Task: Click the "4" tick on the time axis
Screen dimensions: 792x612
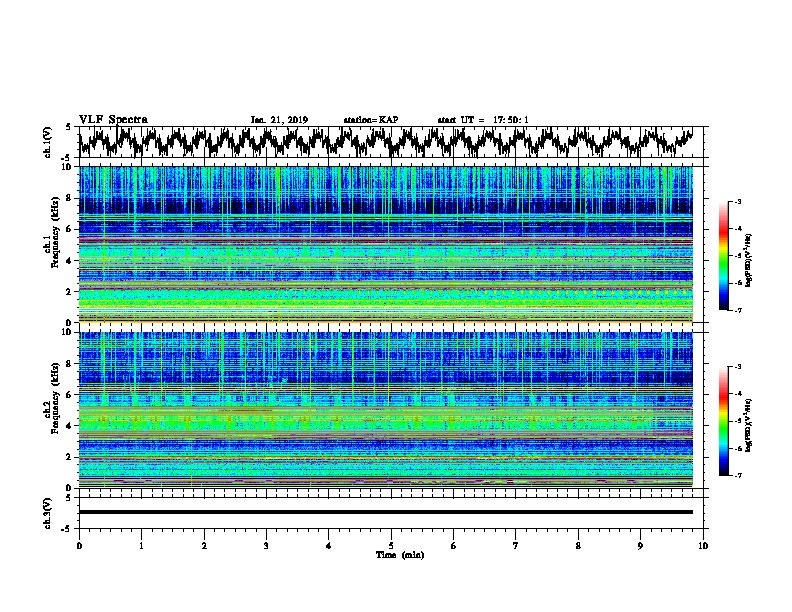Action: point(329,546)
